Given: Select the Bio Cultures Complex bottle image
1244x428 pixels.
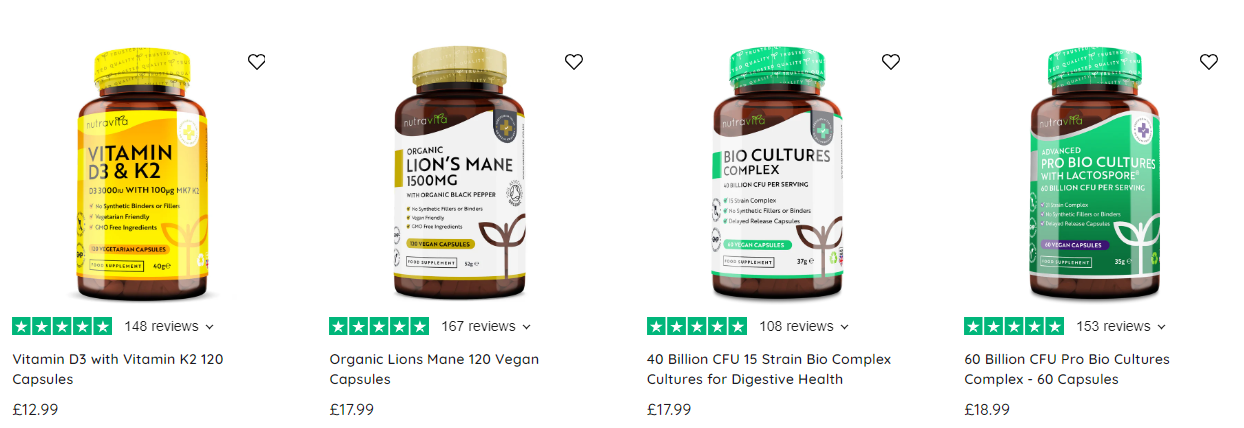Looking at the screenshot, I should click(x=779, y=174).
